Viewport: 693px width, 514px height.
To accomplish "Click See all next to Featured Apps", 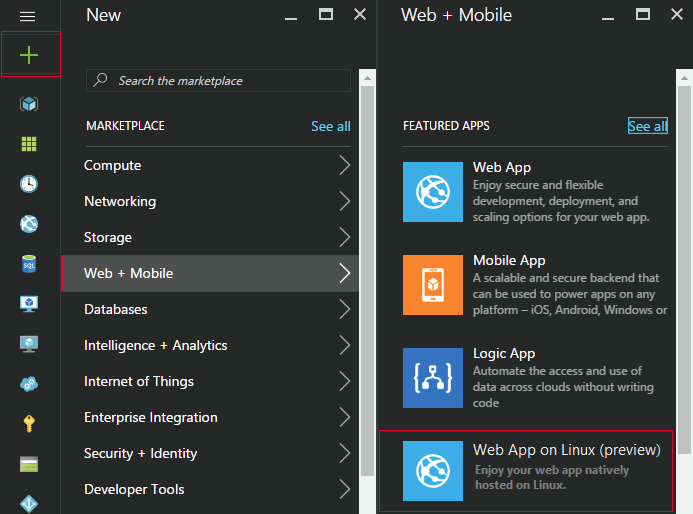I will point(647,126).
